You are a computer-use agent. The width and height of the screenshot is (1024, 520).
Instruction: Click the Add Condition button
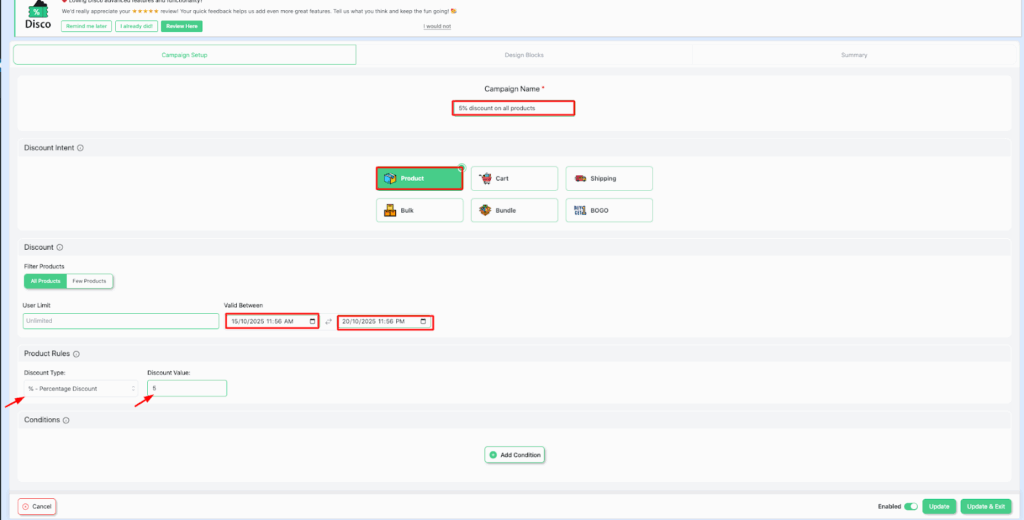tap(516, 455)
